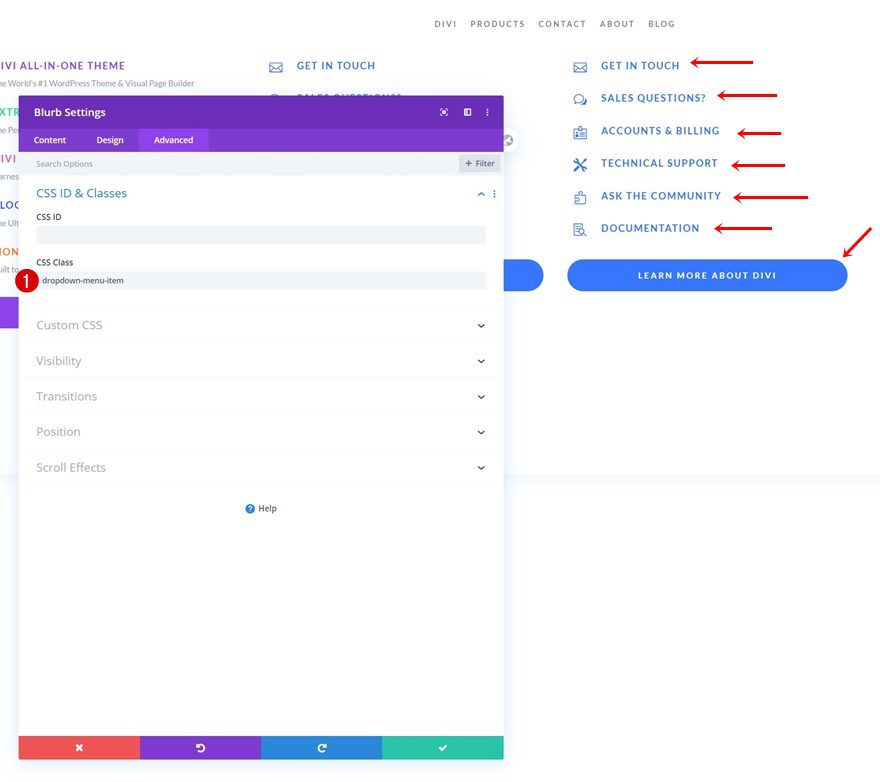Screen dimensions: 880x782
Task: Click the redo icon at modal bottom
Action: pyautogui.click(x=321, y=747)
